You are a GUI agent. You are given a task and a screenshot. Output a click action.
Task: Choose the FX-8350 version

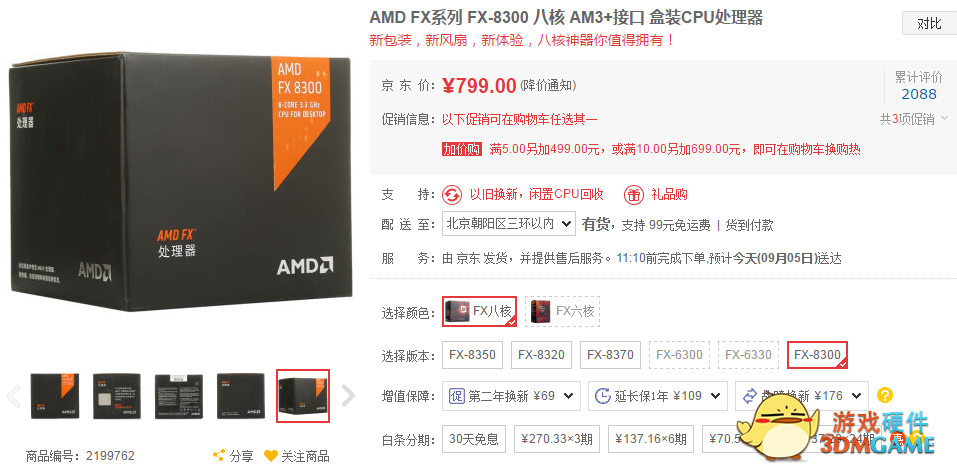(x=472, y=355)
